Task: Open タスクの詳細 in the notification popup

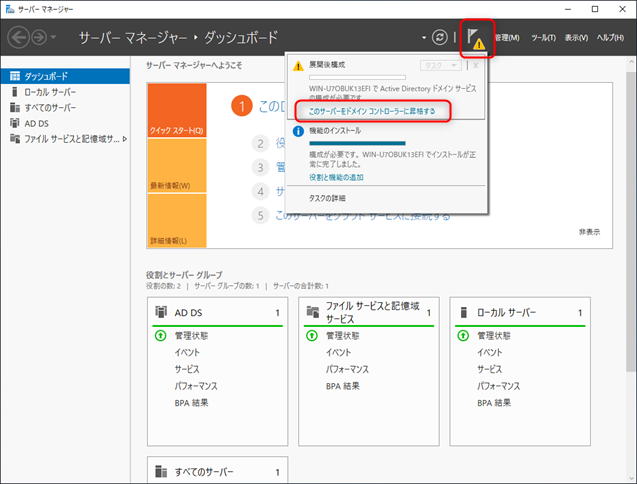Action: 327,198
